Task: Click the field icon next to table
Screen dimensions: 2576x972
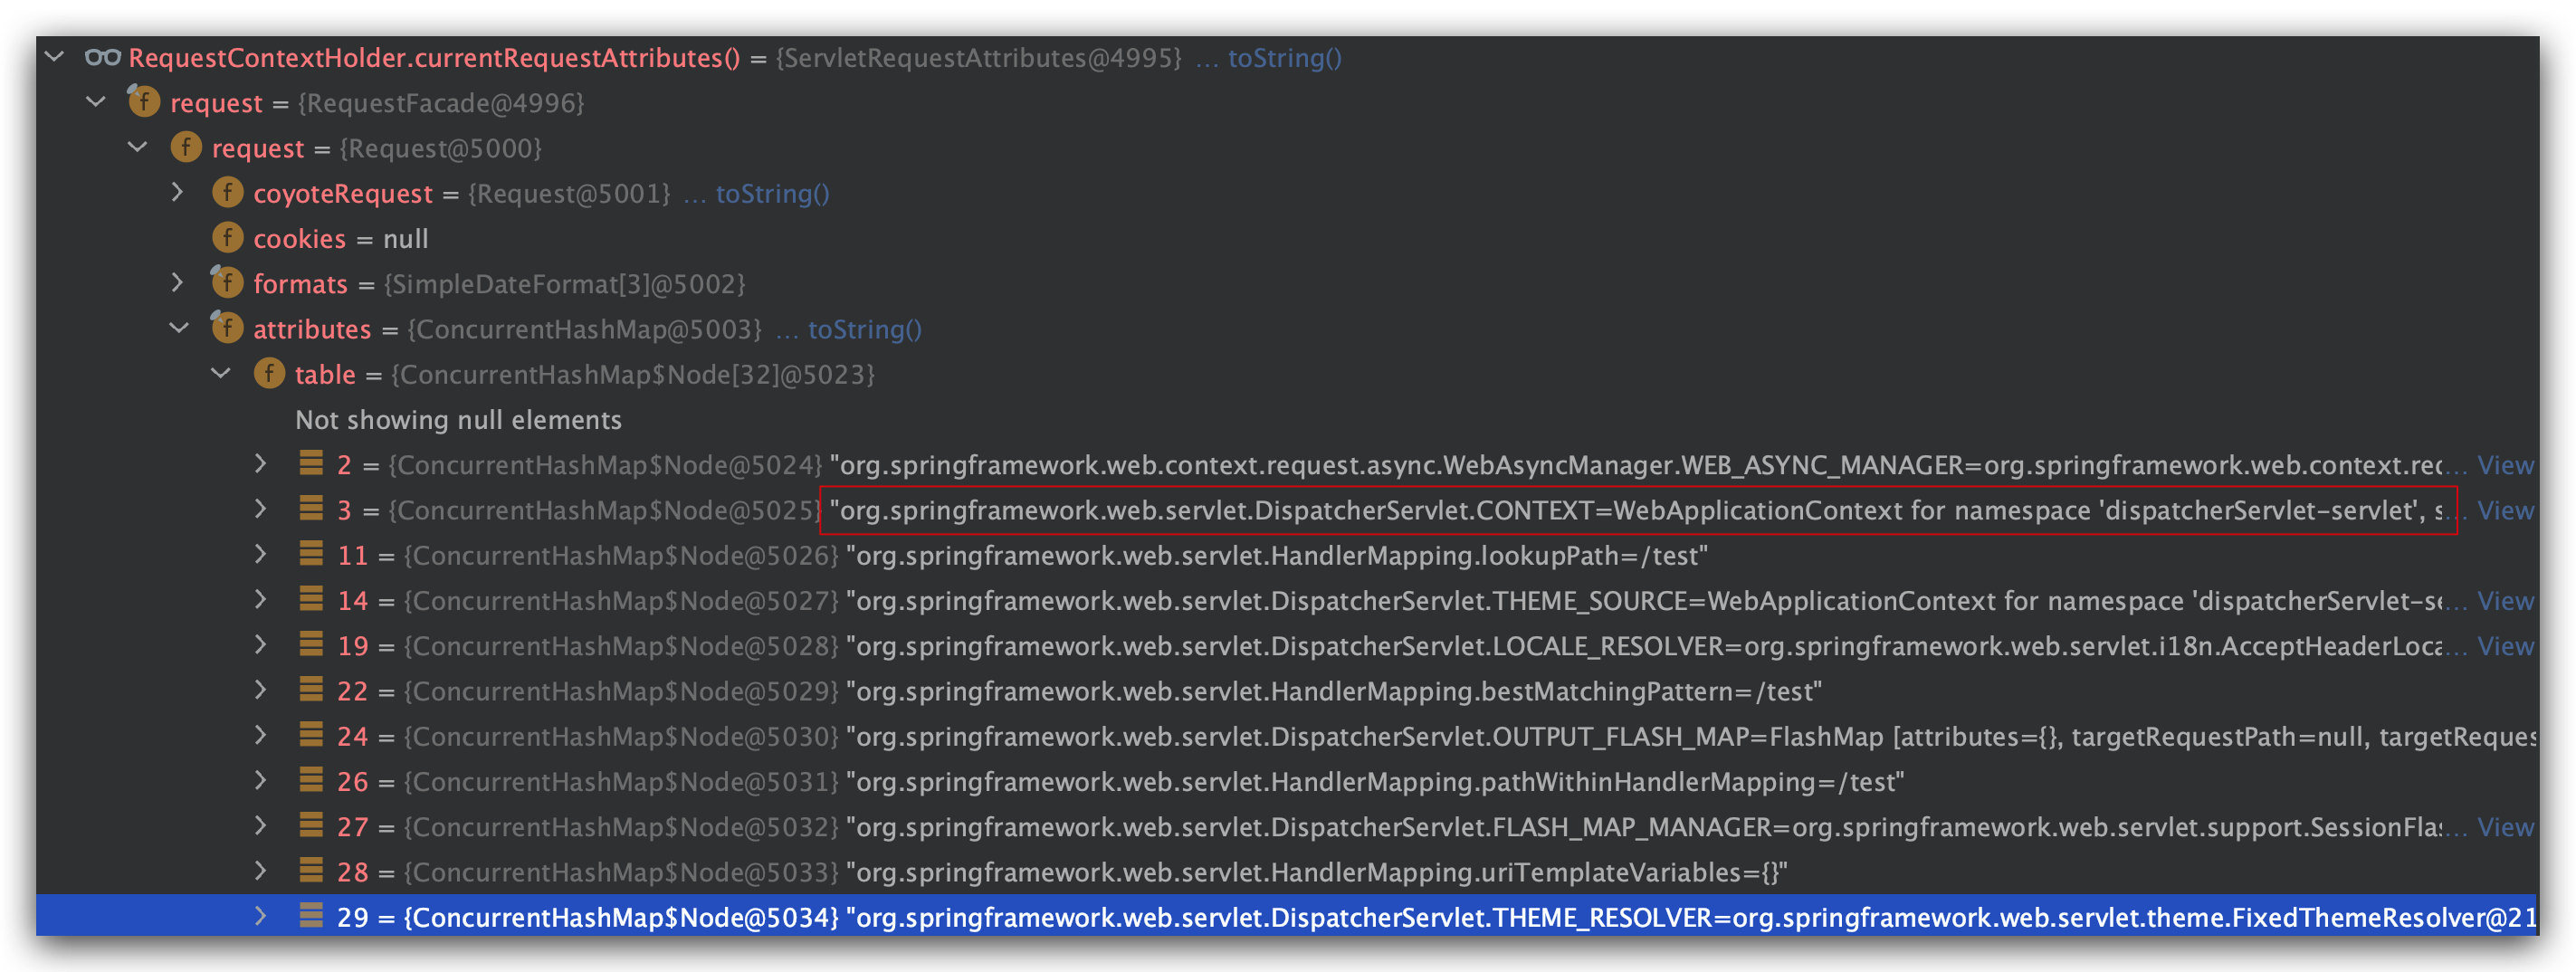Action: (269, 374)
